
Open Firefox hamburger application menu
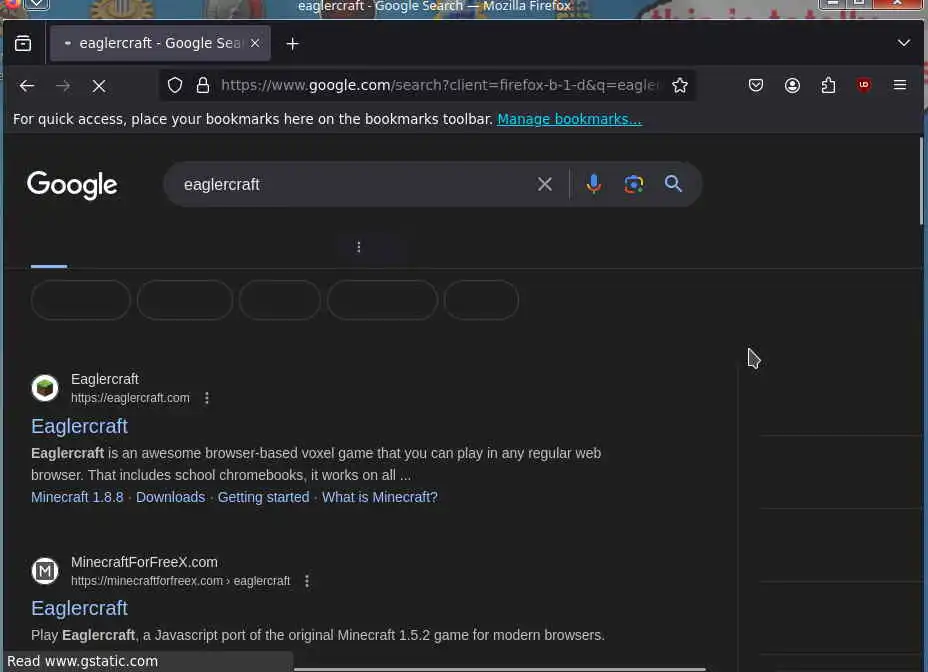click(900, 85)
